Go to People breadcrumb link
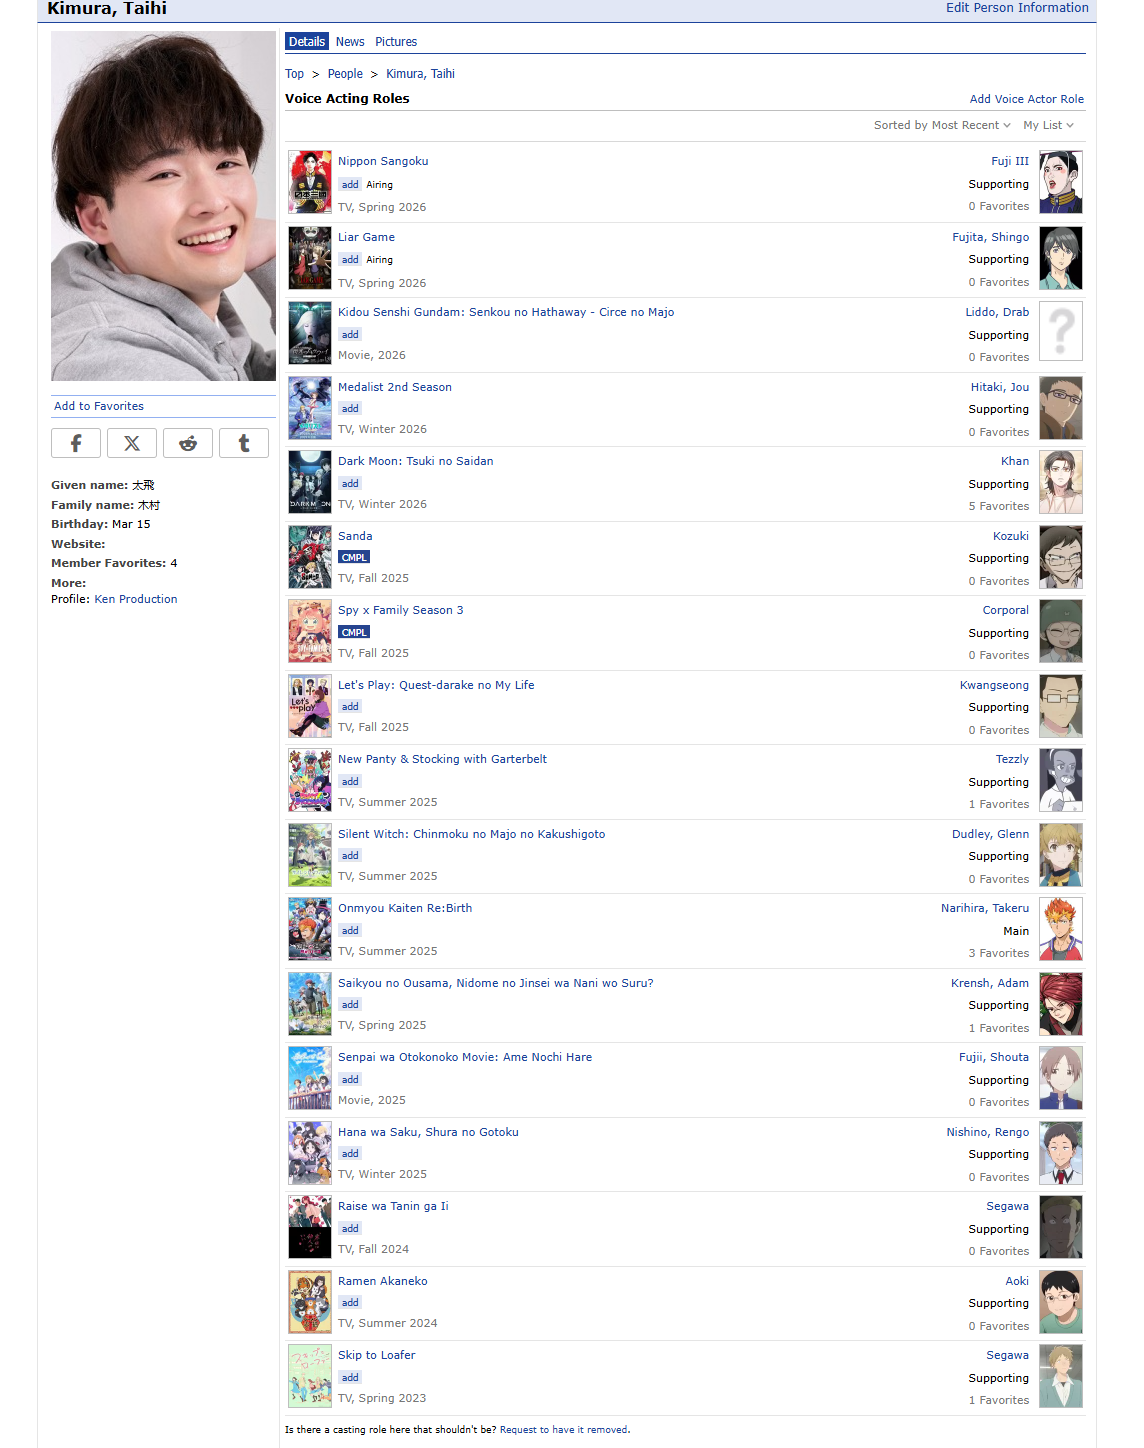The height and width of the screenshot is (1448, 1144). pyautogui.click(x=345, y=74)
